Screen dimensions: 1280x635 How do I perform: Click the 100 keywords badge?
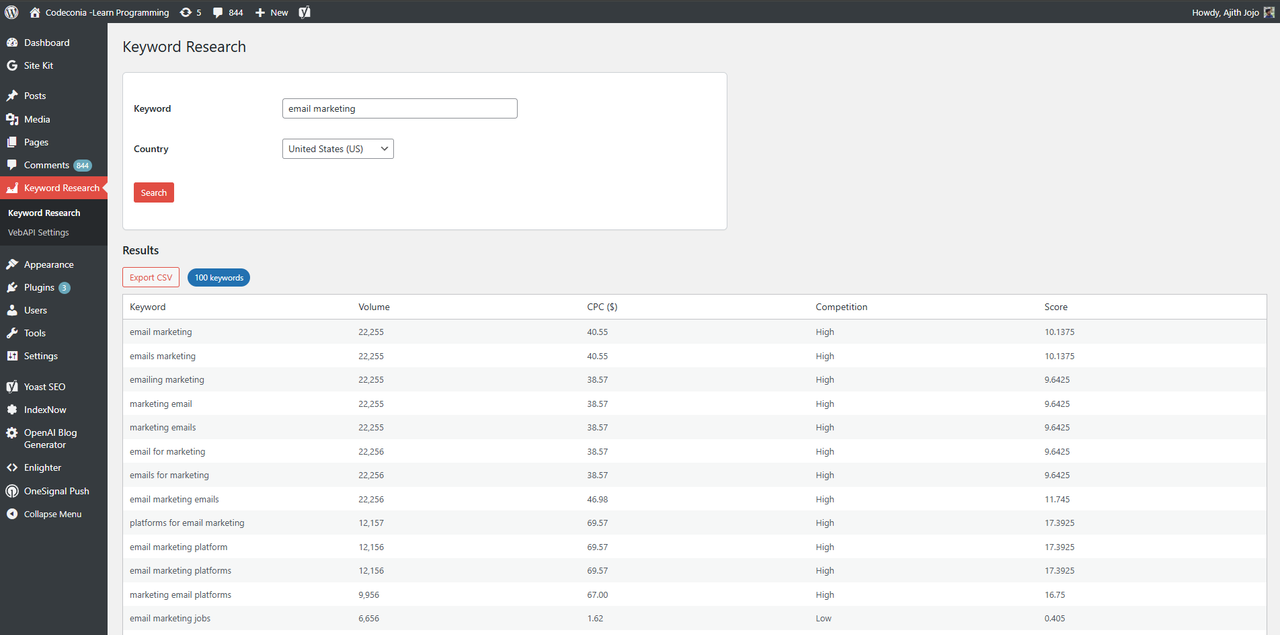click(x=219, y=277)
